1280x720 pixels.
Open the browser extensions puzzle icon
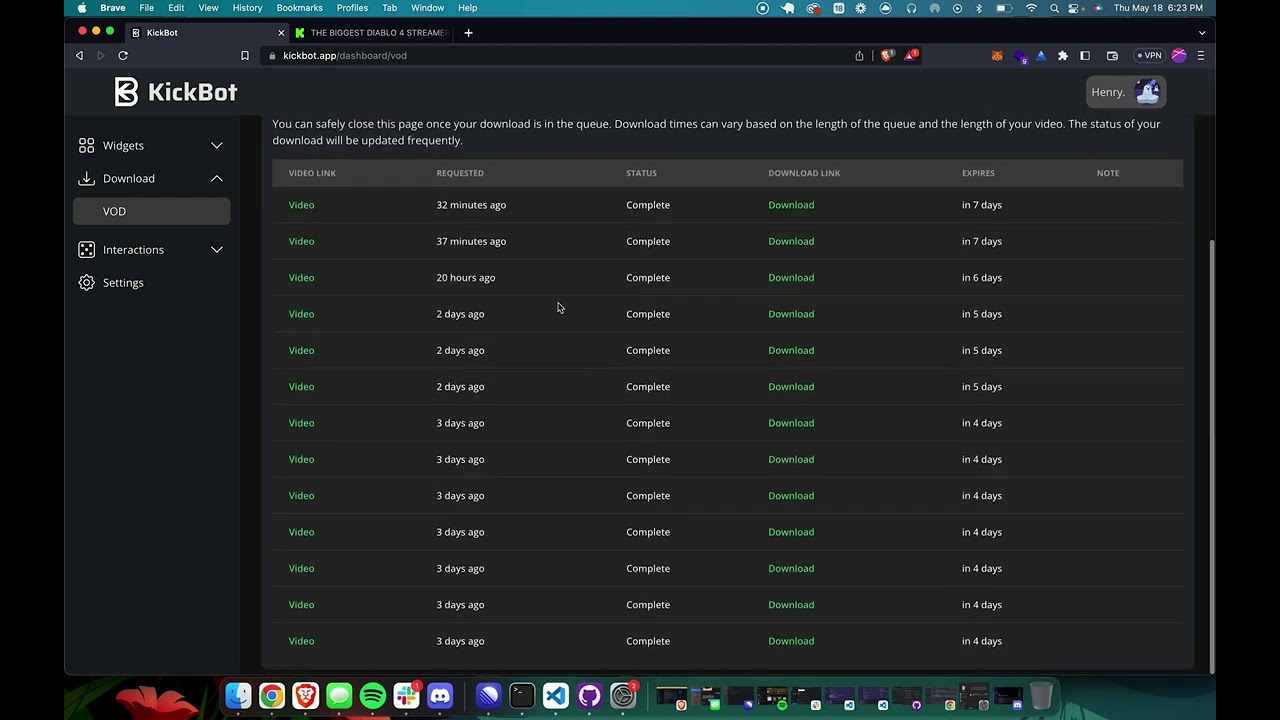coord(1063,56)
